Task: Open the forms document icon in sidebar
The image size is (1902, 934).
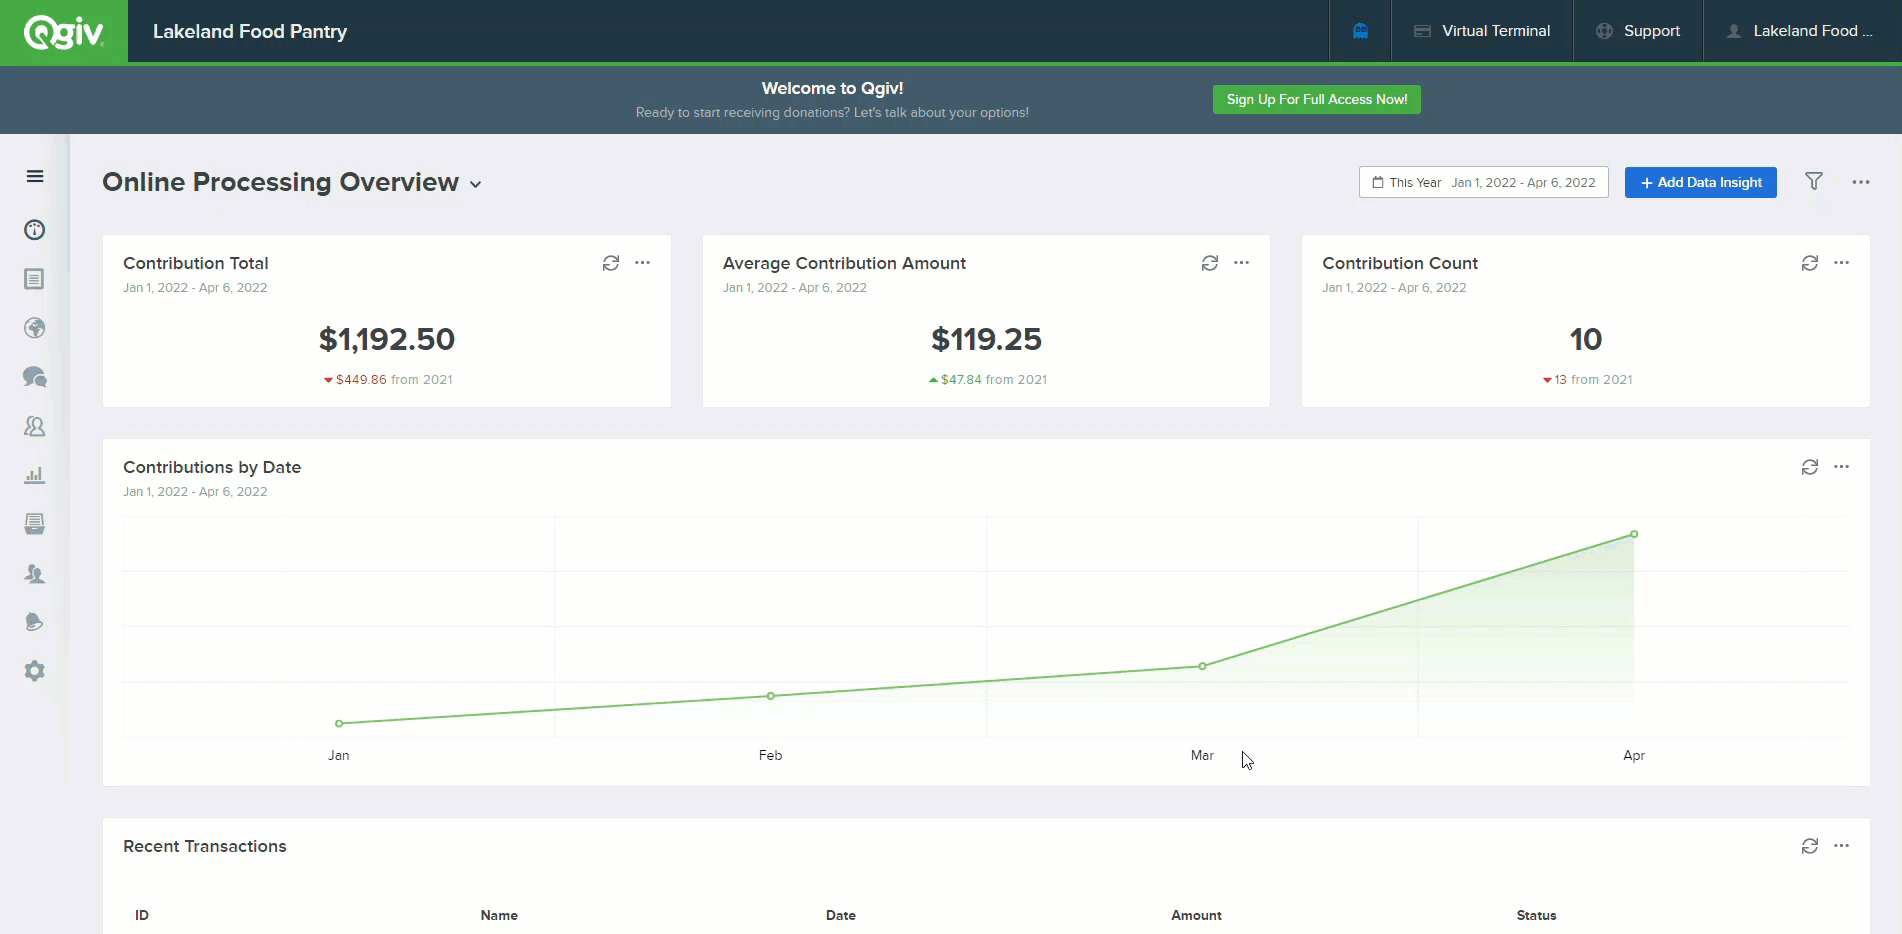Action: [35, 279]
